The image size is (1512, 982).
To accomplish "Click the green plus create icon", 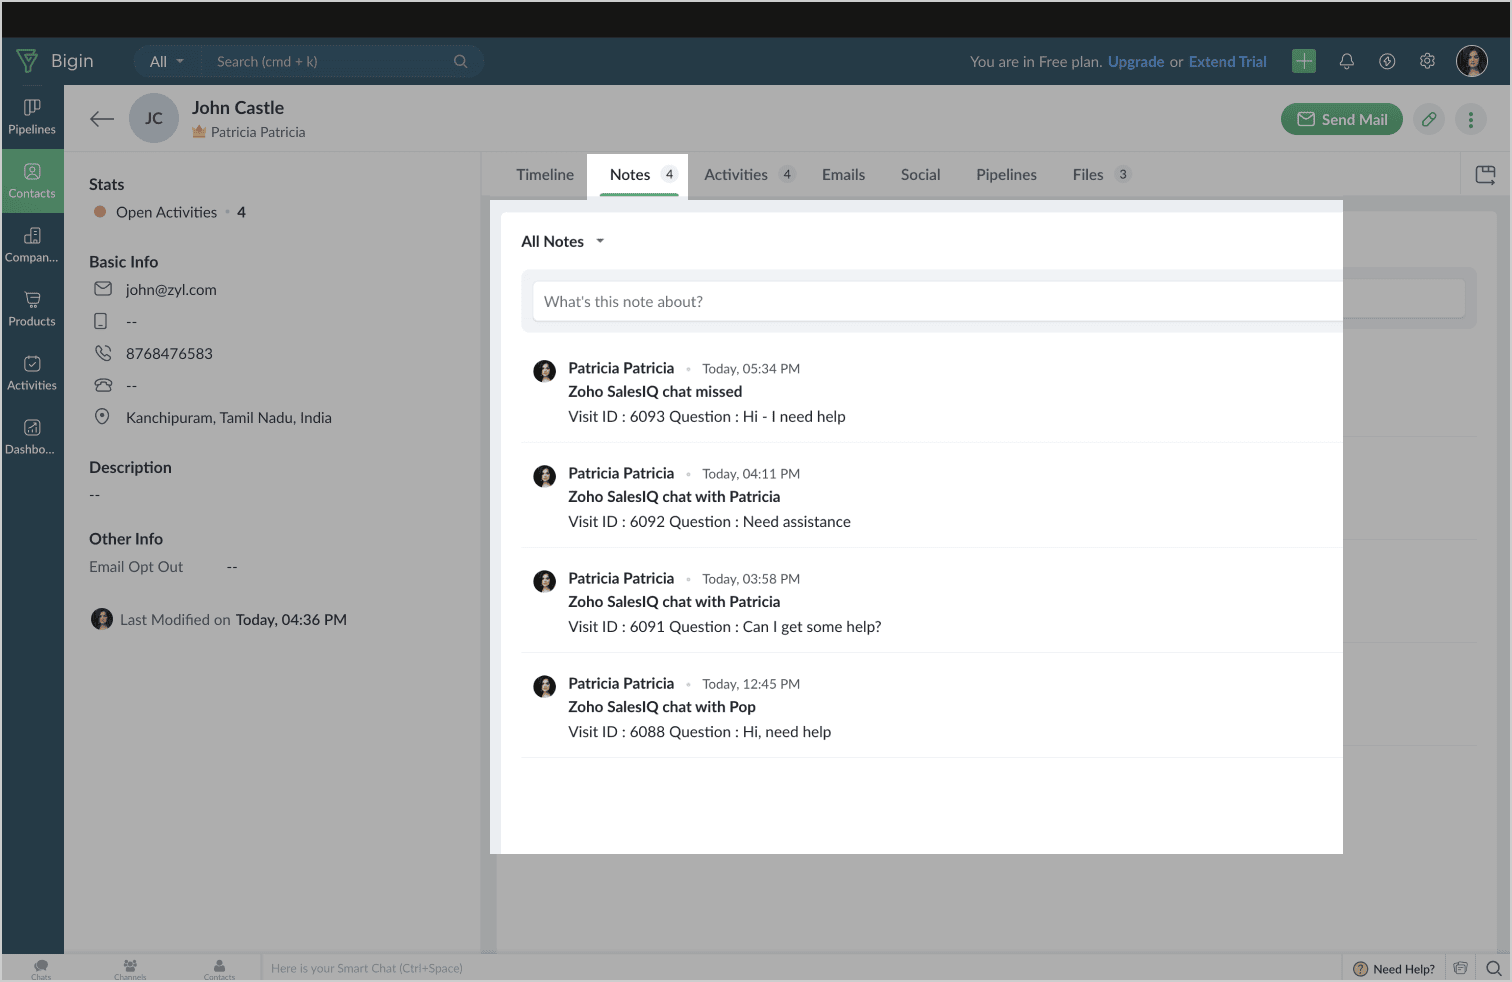I will click(x=1304, y=61).
